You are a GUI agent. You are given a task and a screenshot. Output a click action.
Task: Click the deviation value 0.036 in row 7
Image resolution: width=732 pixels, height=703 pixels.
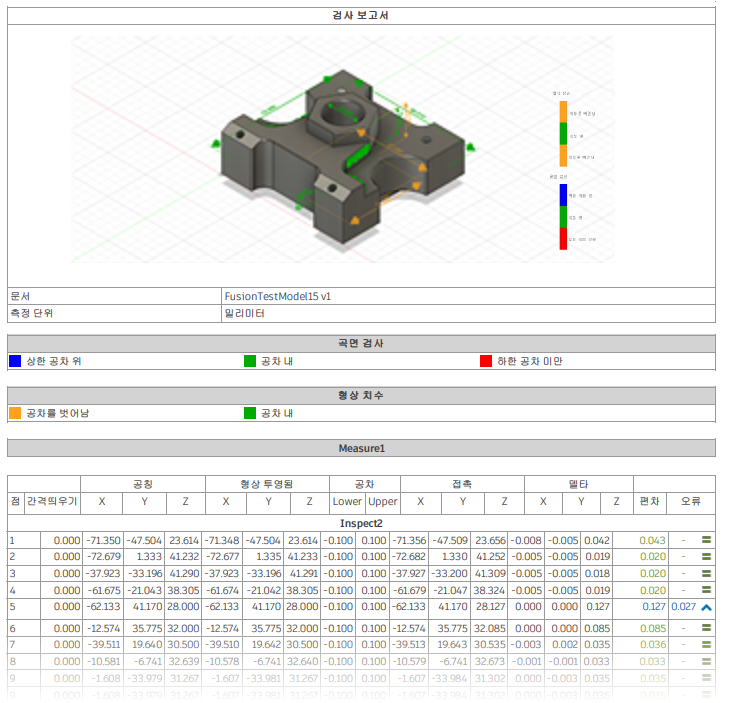(653, 645)
